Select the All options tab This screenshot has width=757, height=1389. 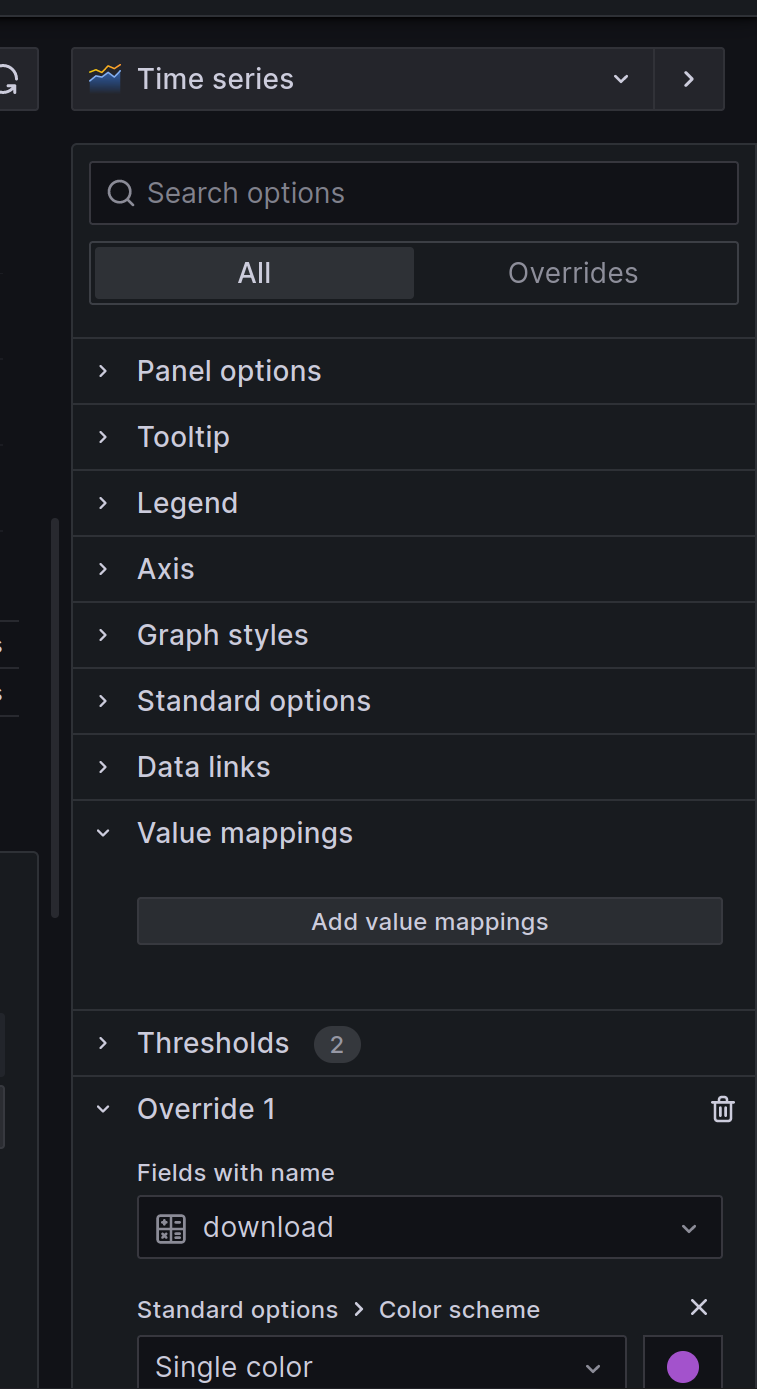click(254, 273)
